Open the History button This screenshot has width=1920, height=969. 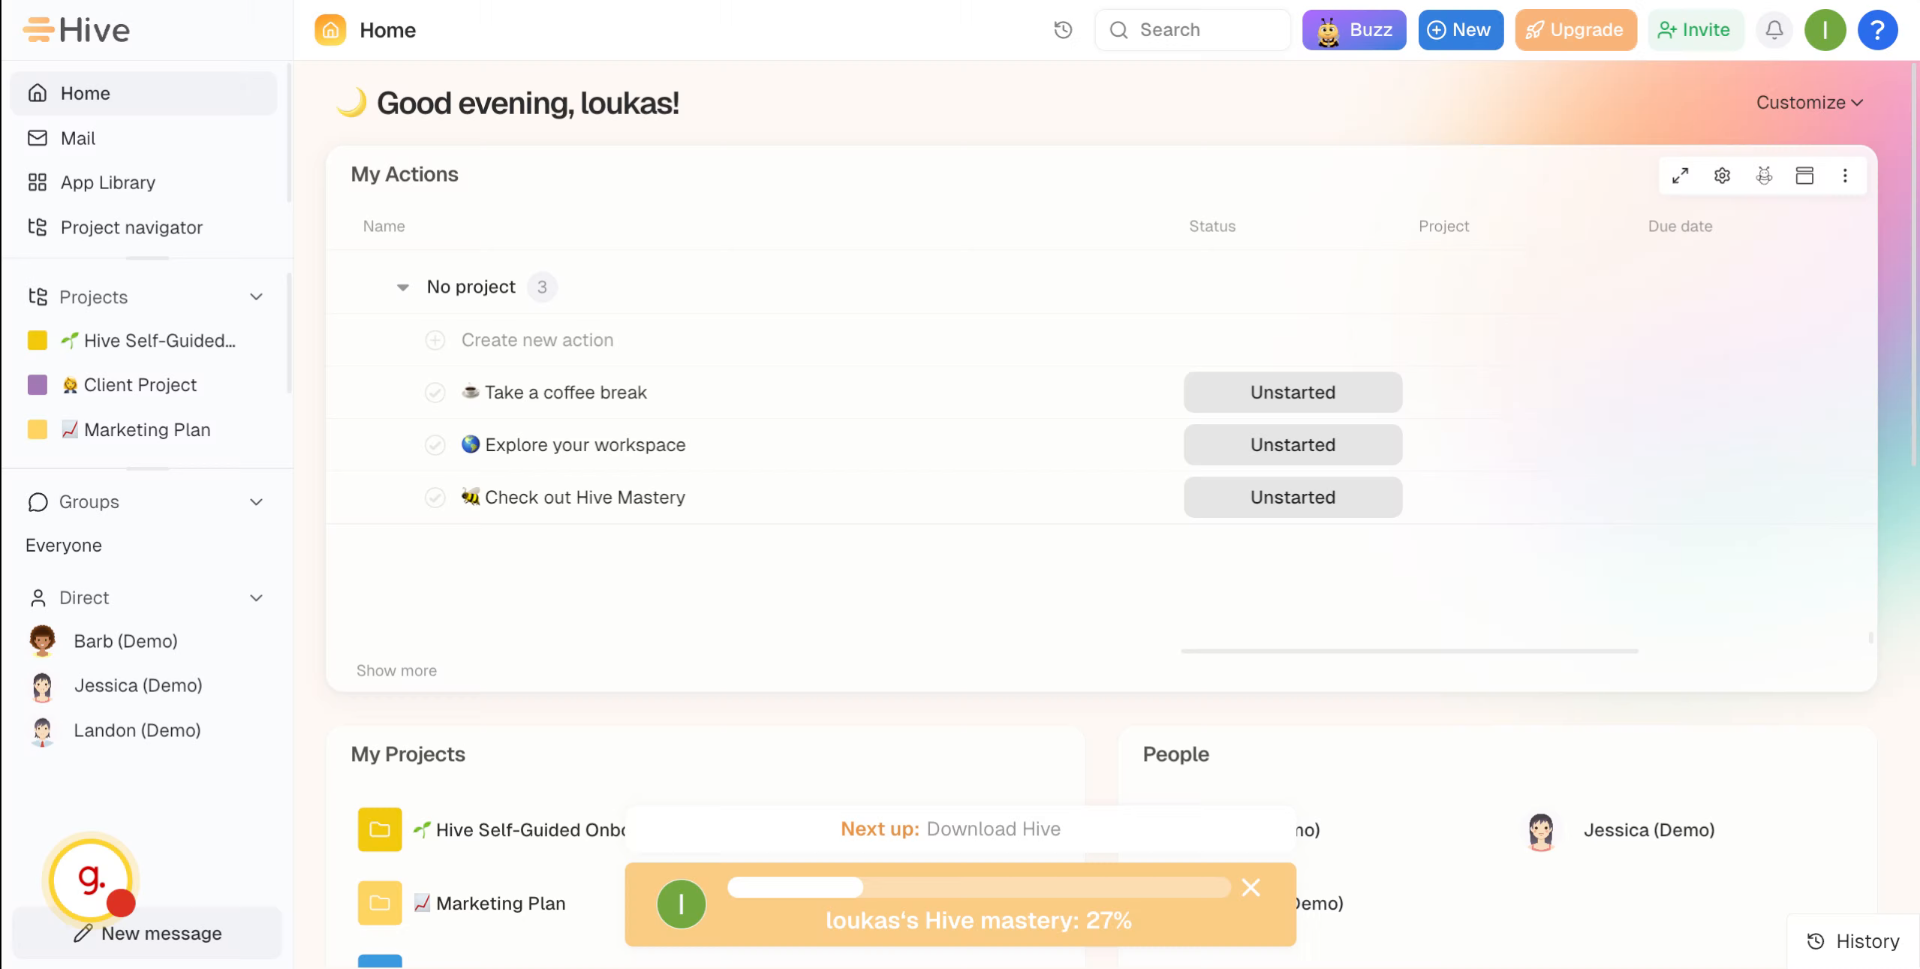pos(1853,941)
